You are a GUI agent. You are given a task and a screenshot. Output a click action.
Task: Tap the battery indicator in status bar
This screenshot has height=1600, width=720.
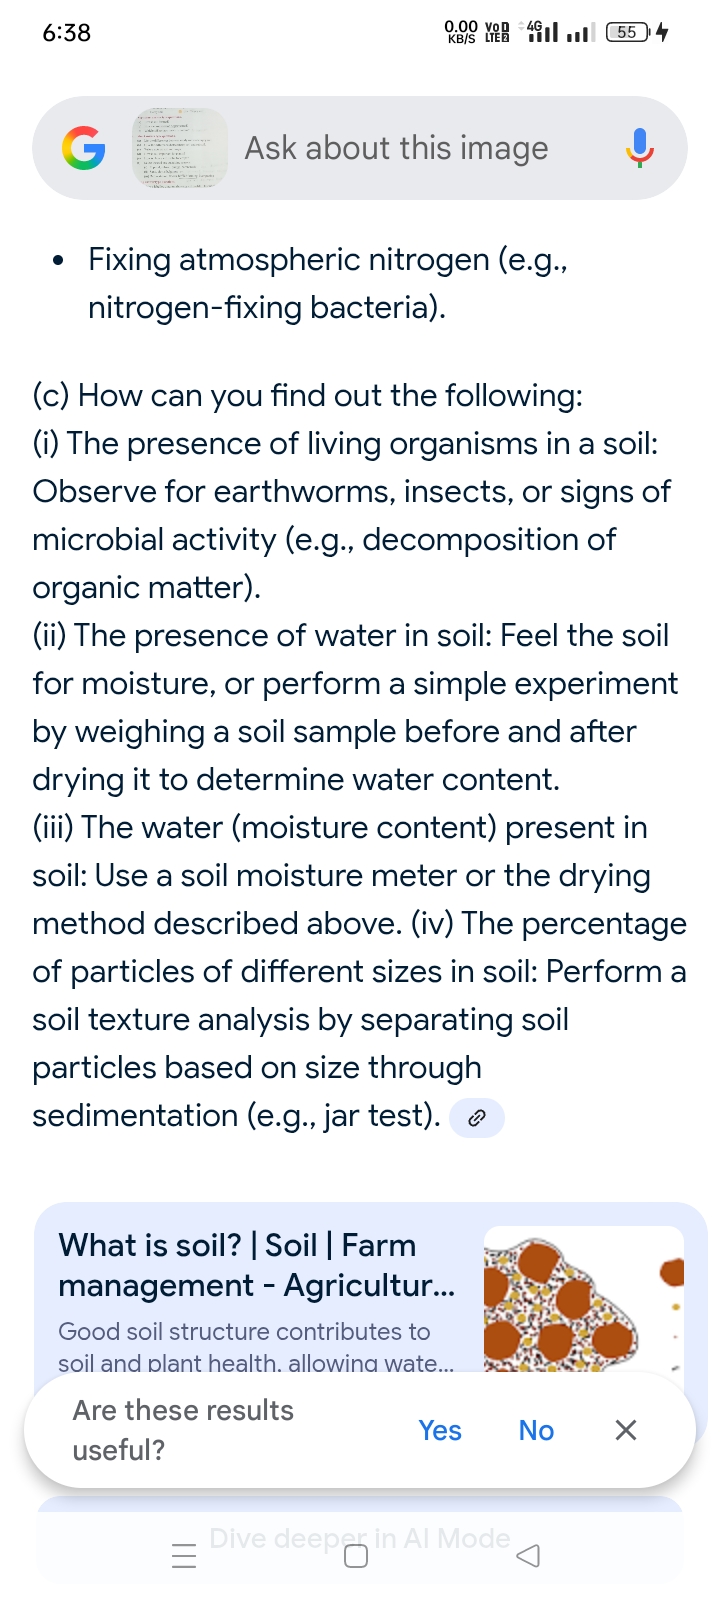point(630,32)
